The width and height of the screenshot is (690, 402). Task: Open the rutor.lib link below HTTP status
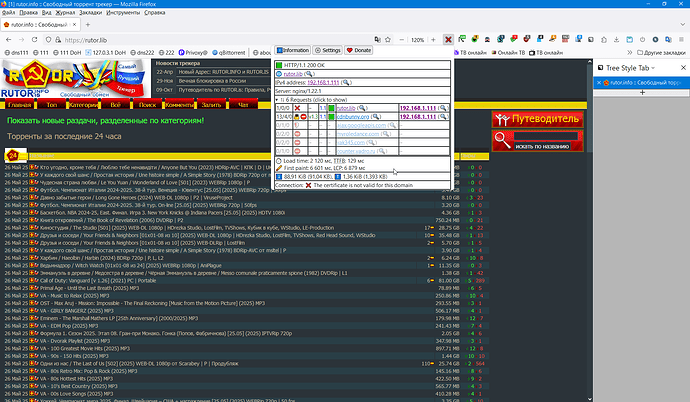pyautogui.click(x=293, y=74)
